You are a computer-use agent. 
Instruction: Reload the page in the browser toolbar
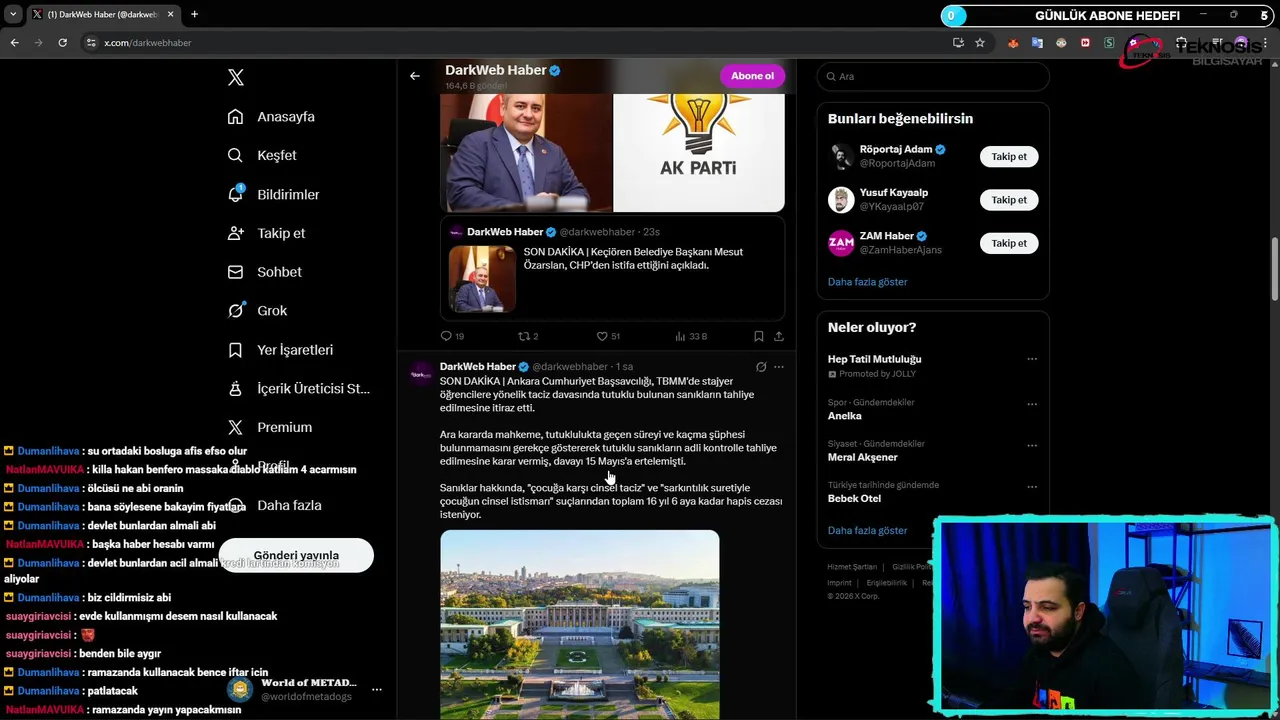(62, 43)
